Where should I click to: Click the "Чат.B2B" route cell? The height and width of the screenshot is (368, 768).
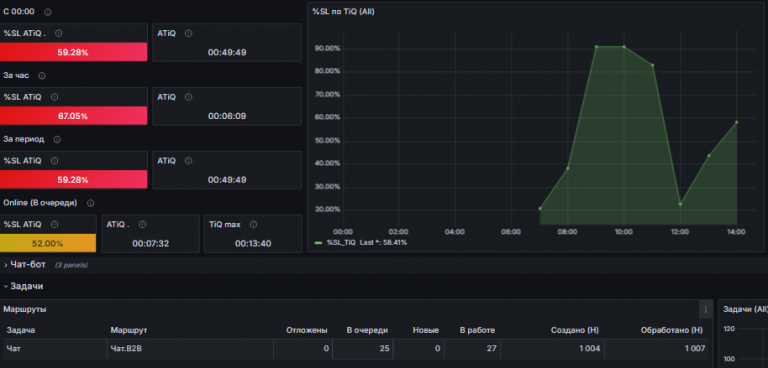[190, 348]
